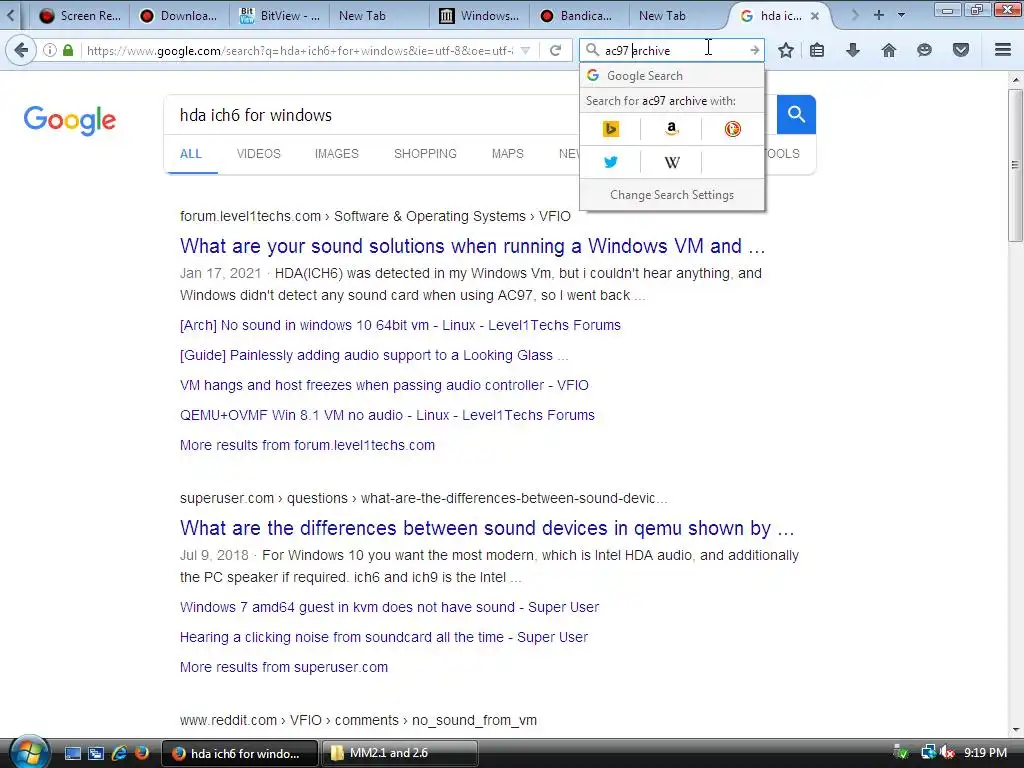Open the Pocket icon
This screenshot has width=1024, height=768.
click(961, 50)
